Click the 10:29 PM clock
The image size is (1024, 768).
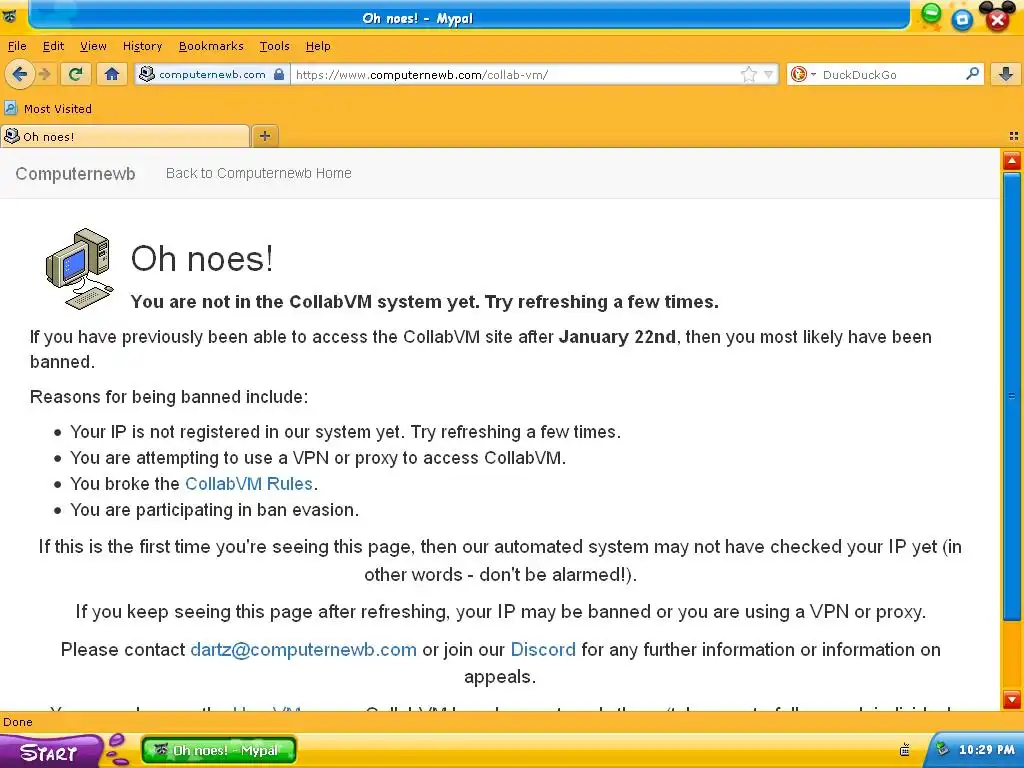986,750
